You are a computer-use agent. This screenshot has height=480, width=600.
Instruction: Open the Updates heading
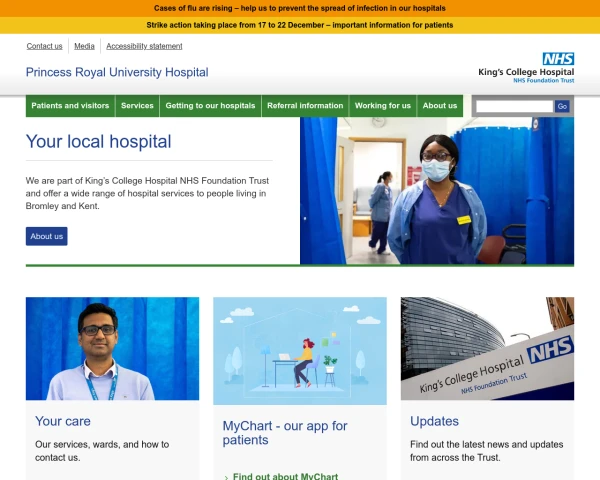434,421
